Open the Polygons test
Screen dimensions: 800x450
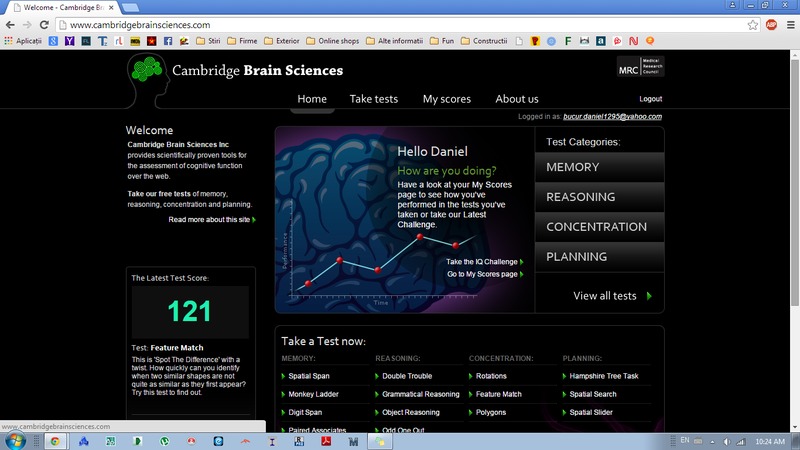point(491,412)
